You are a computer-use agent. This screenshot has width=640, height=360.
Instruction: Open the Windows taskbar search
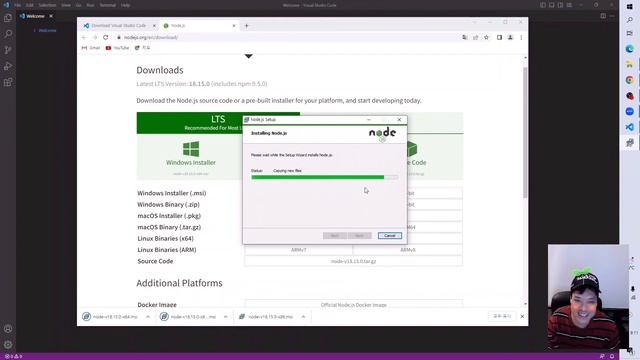[629, 20]
